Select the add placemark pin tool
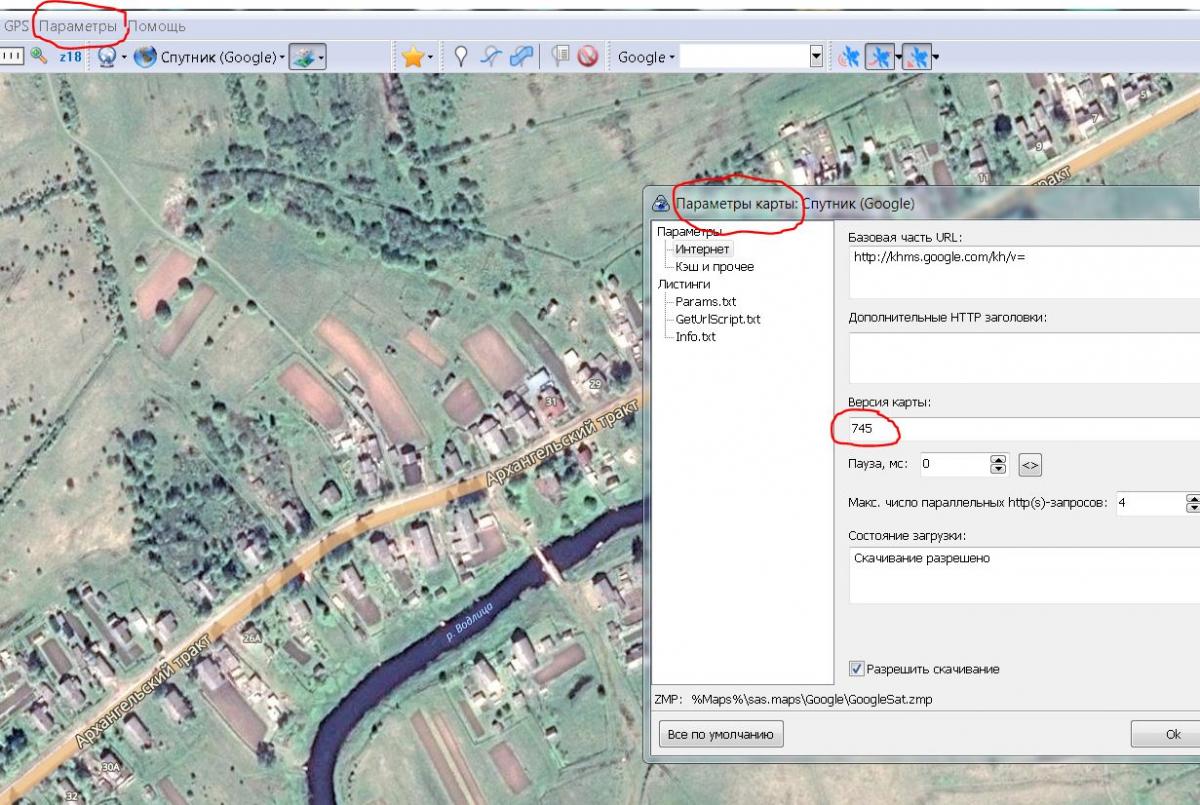The width and height of the screenshot is (1200, 805). 461,57
